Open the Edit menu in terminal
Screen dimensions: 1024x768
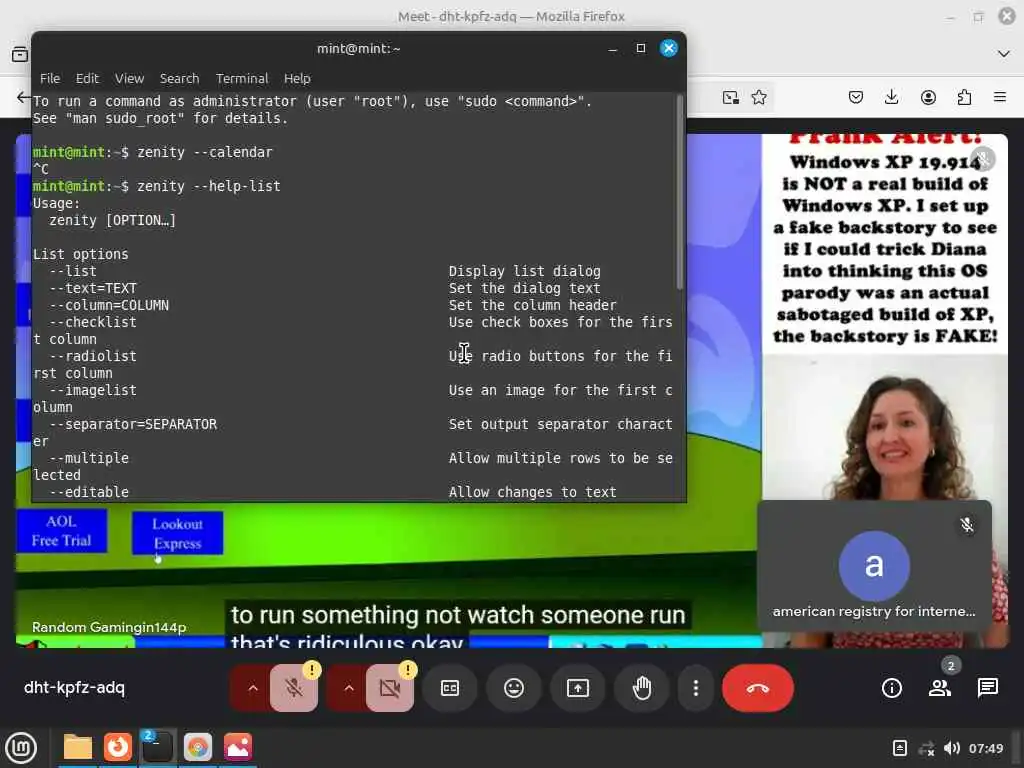[87, 78]
